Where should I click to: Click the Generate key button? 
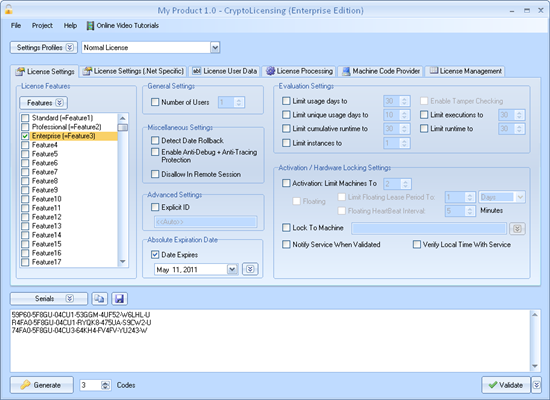click(x=42, y=385)
